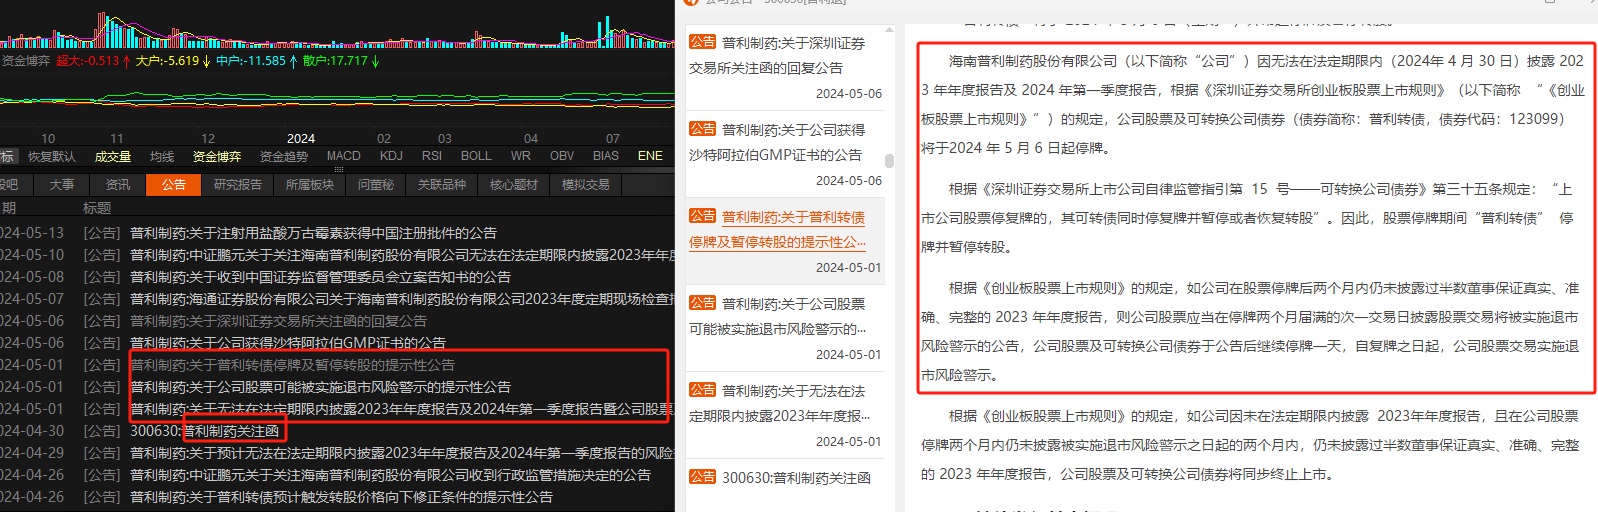Enable the WR indicator
The image size is (1598, 512).
(x=521, y=156)
